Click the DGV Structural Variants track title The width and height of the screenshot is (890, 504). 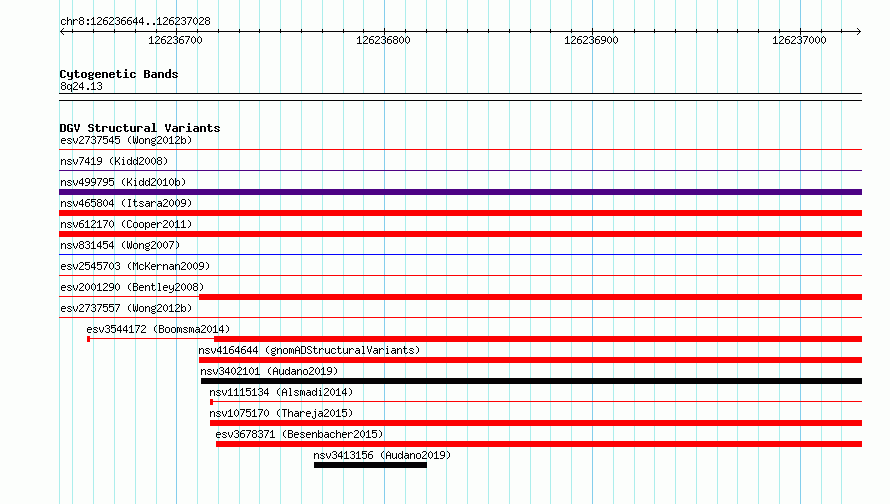tap(140, 128)
